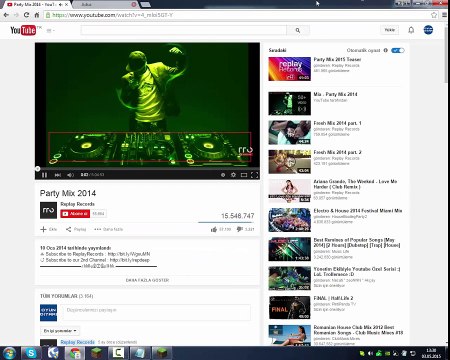The width and height of the screenshot is (450, 360).
Task: Open Best Remixes of Popular Songs thumbnail
Action: click(290, 249)
